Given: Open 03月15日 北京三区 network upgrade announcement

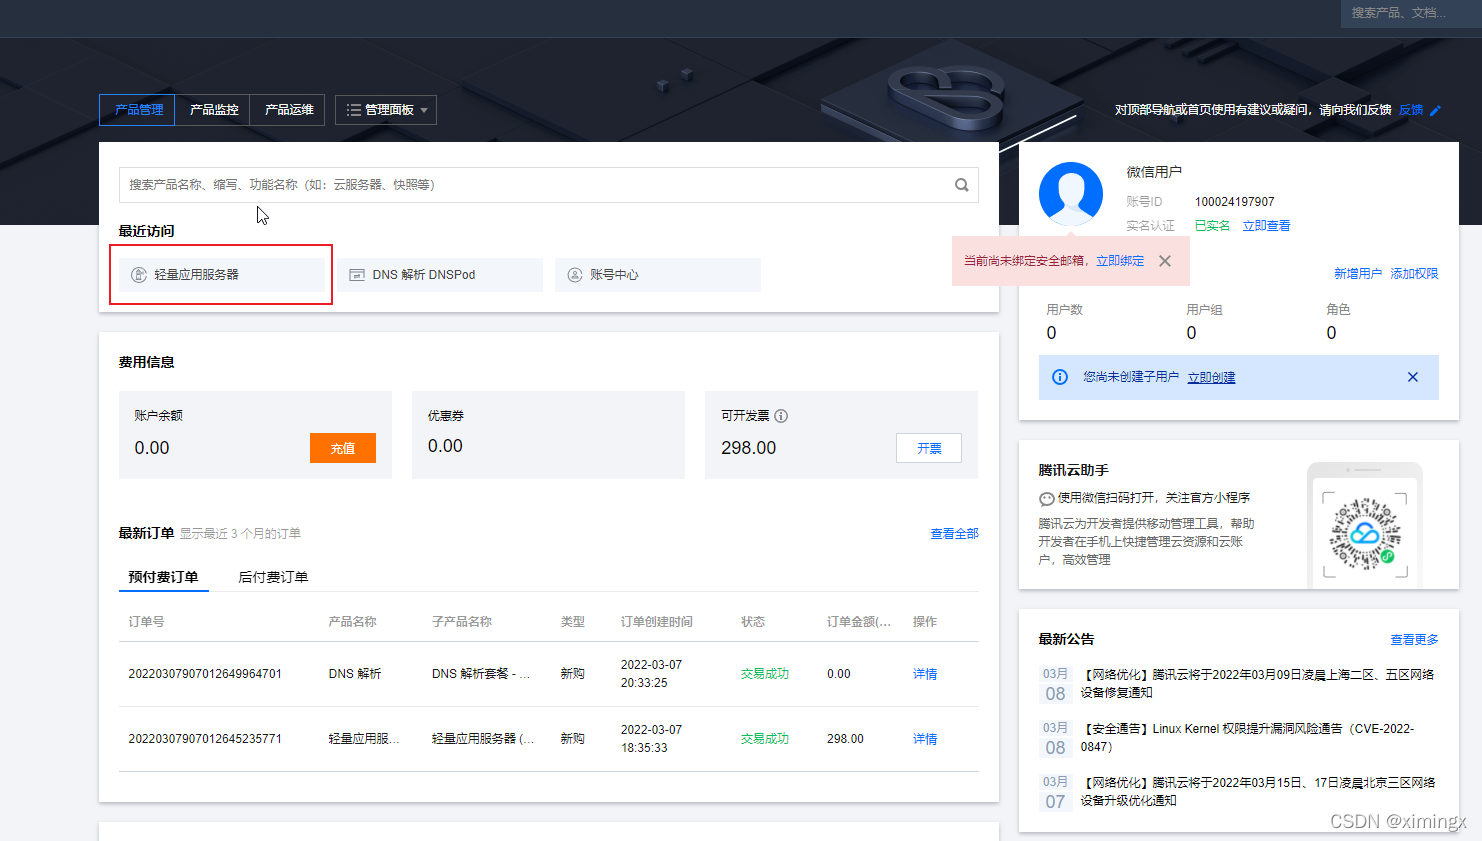Looking at the screenshot, I should point(1257,791).
